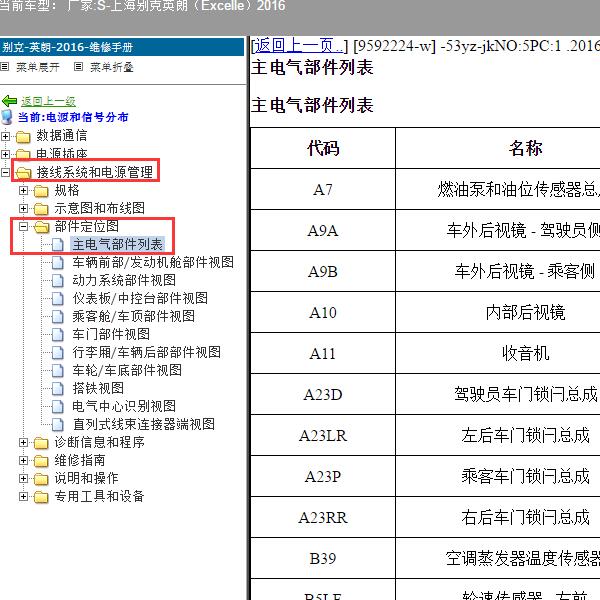Expand the 数据通信 tree node
This screenshot has height=600, width=600.
pyautogui.click(x=5, y=136)
